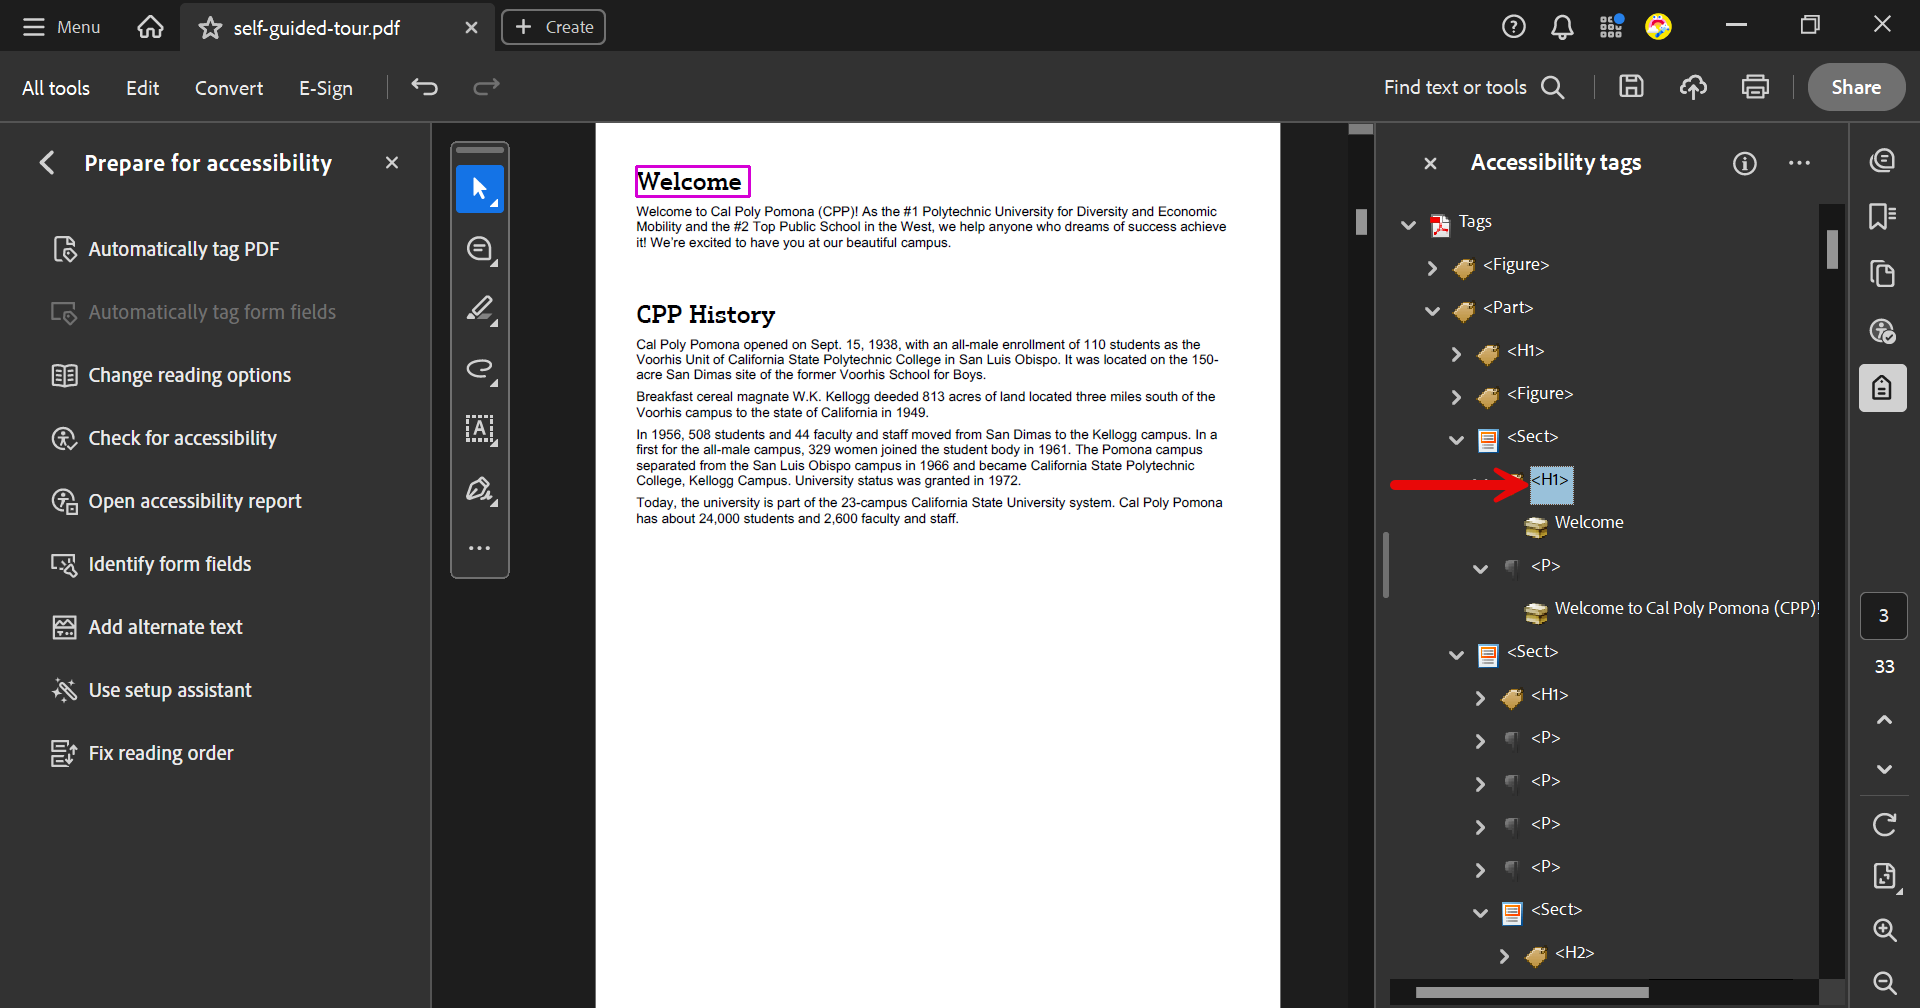Image resolution: width=1920 pixels, height=1008 pixels.
Task: Click the print document icon
Action: [x=1755, y=87]
